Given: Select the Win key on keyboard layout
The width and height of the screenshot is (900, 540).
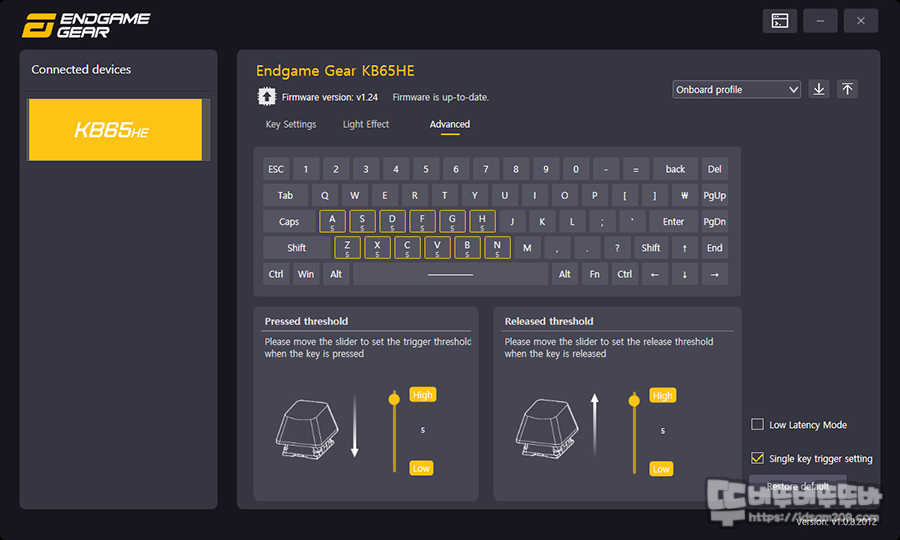Looking at the screenshot, I should tap(306, 274).
